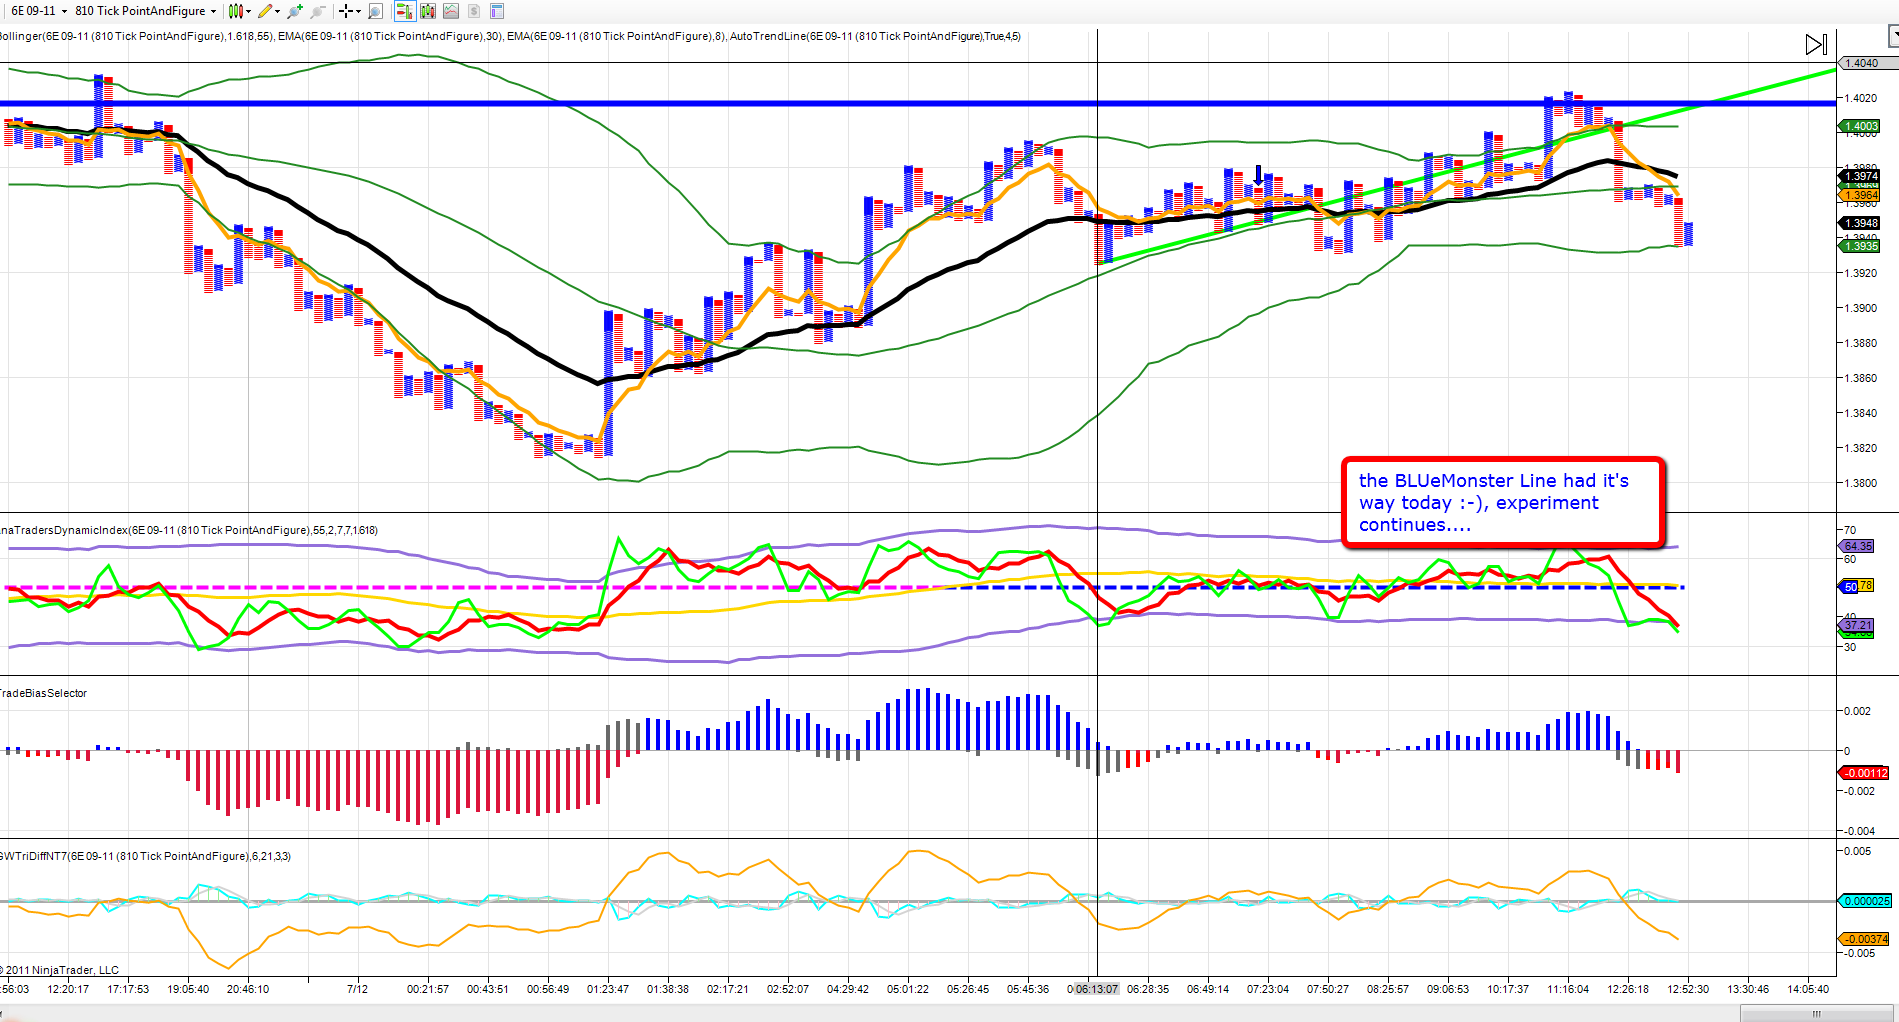Click the TradeBiasSelector panel label
1899x1022 pixels.
pos(44,693)
